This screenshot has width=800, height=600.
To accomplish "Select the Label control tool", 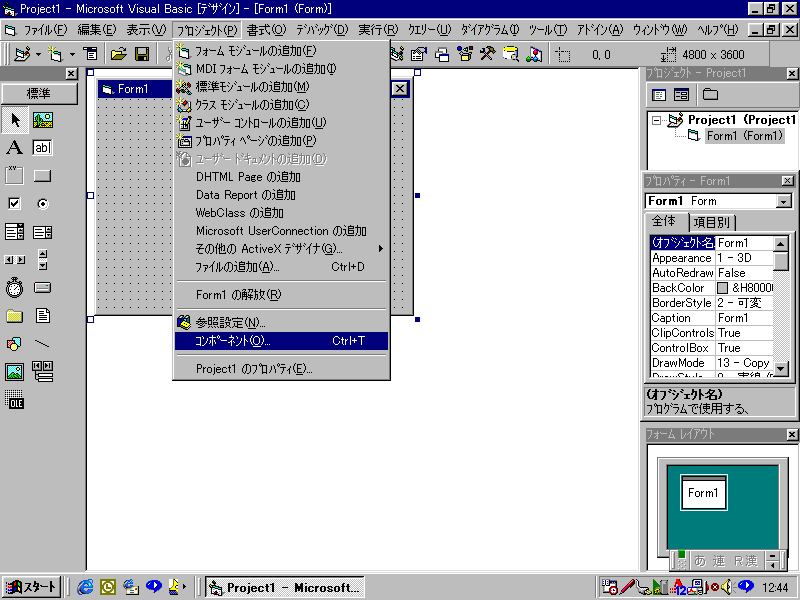I will point(15,148).
